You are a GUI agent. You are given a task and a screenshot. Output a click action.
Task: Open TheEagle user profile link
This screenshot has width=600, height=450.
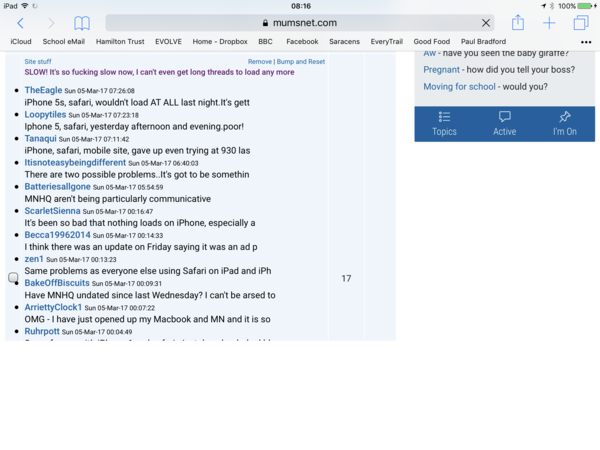(x=43, y=90)
